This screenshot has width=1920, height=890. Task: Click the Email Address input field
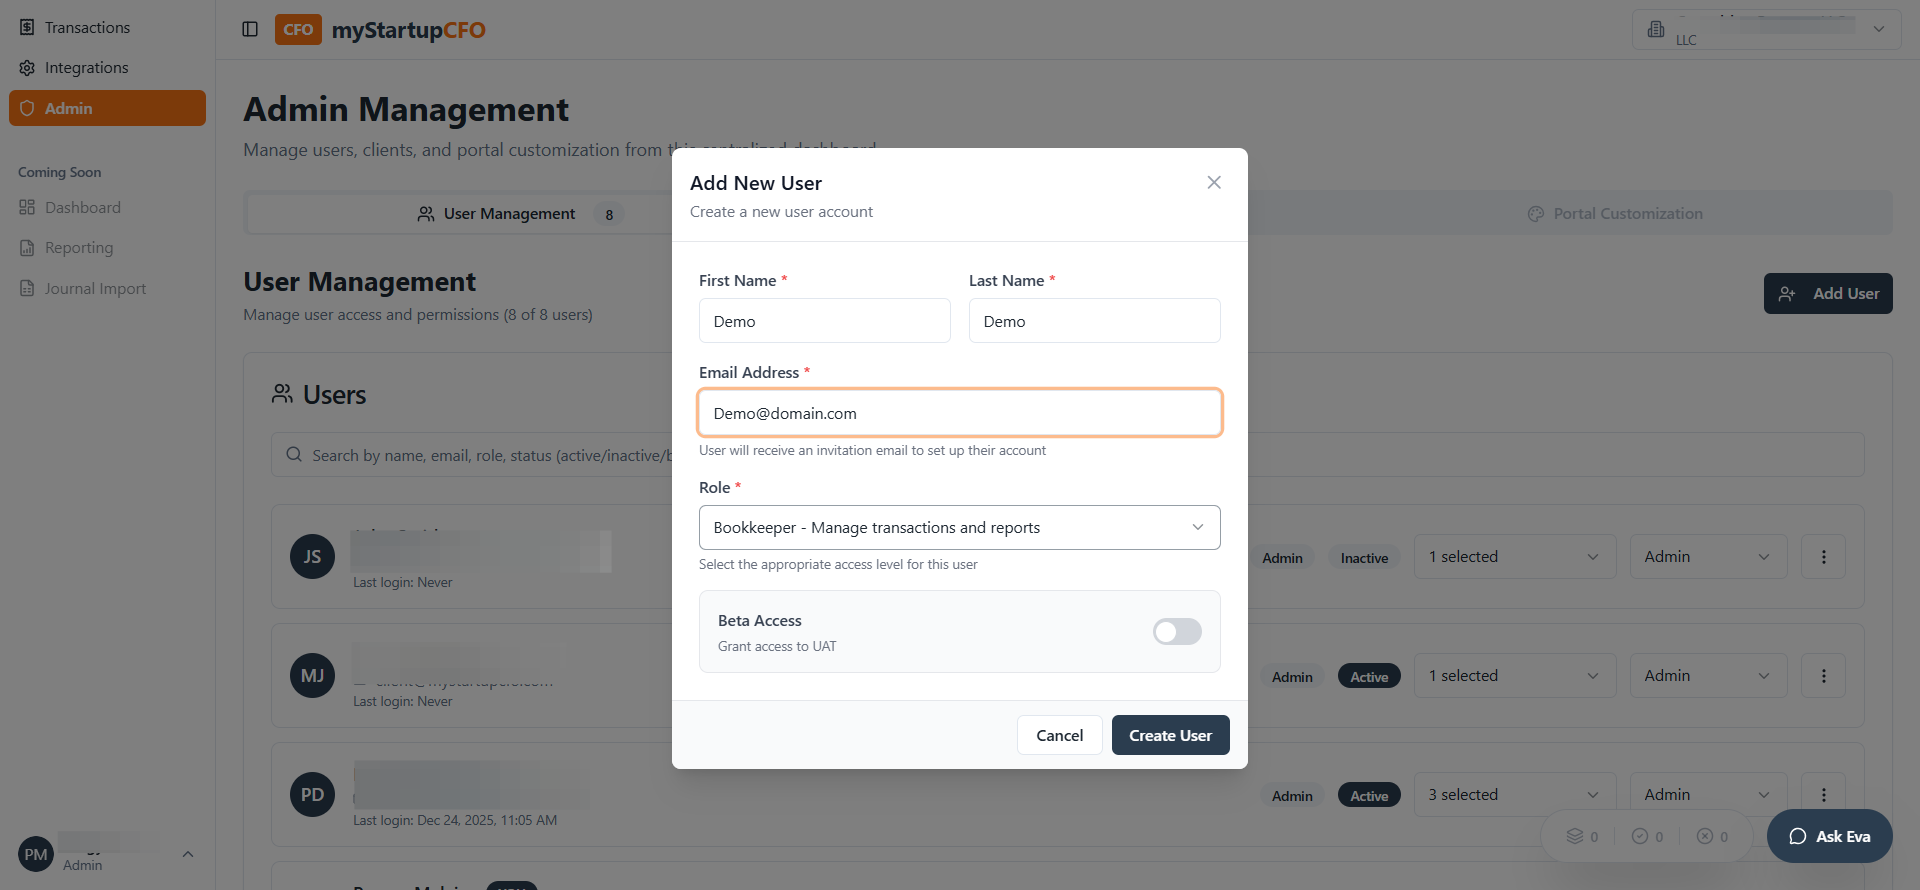tap(959, 413)
